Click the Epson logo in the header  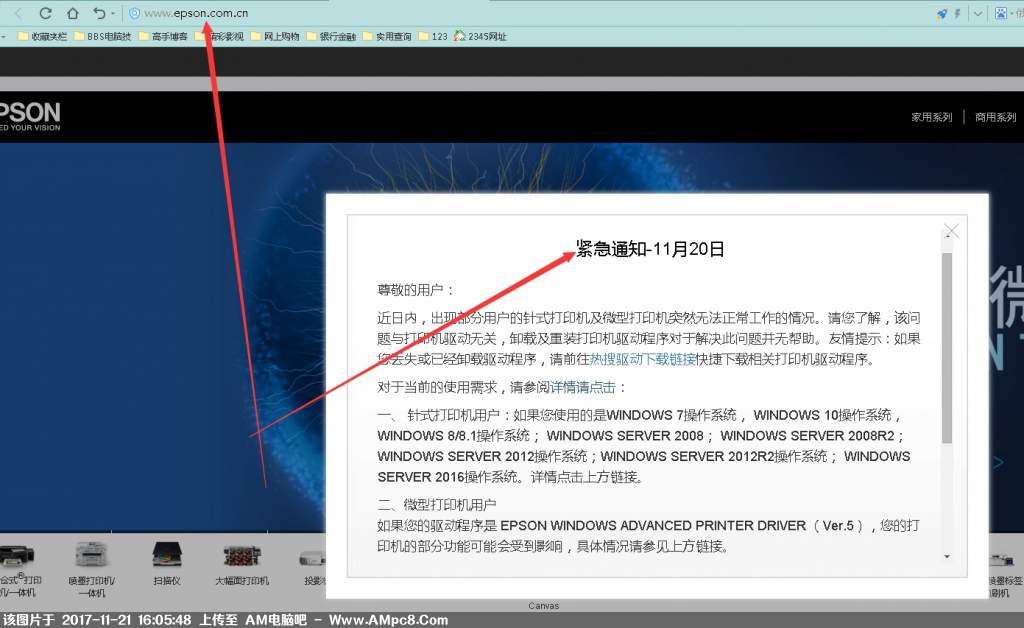click(x=30, y=116)
